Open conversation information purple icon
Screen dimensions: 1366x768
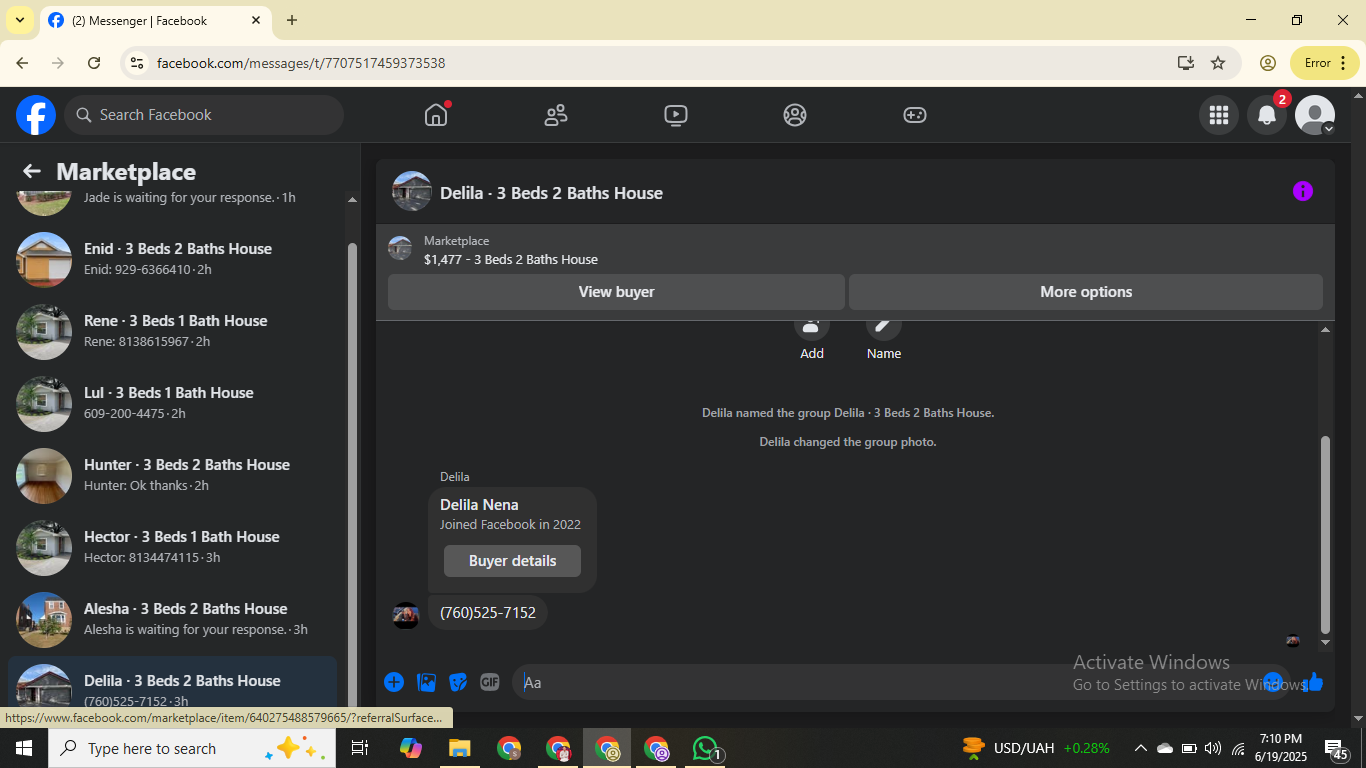pyautogui.click(x=1302, y=191)
